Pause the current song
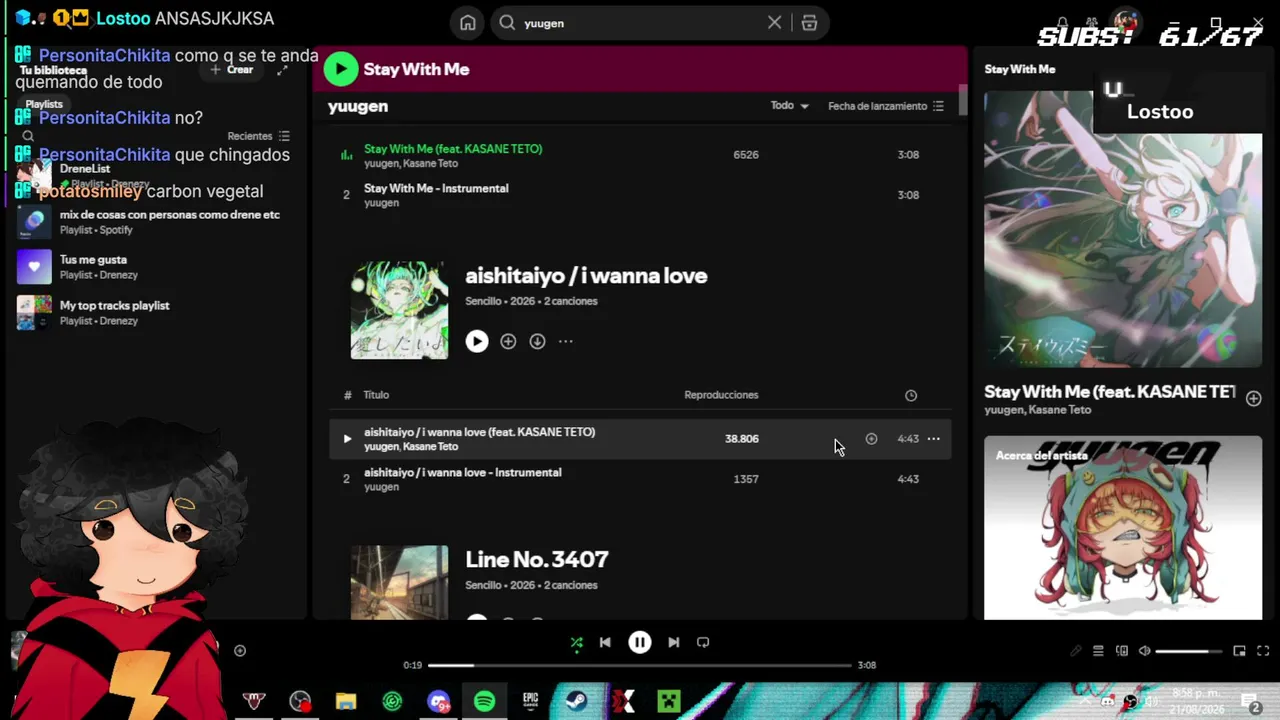The image size is (1280, 720). (640, 643)
